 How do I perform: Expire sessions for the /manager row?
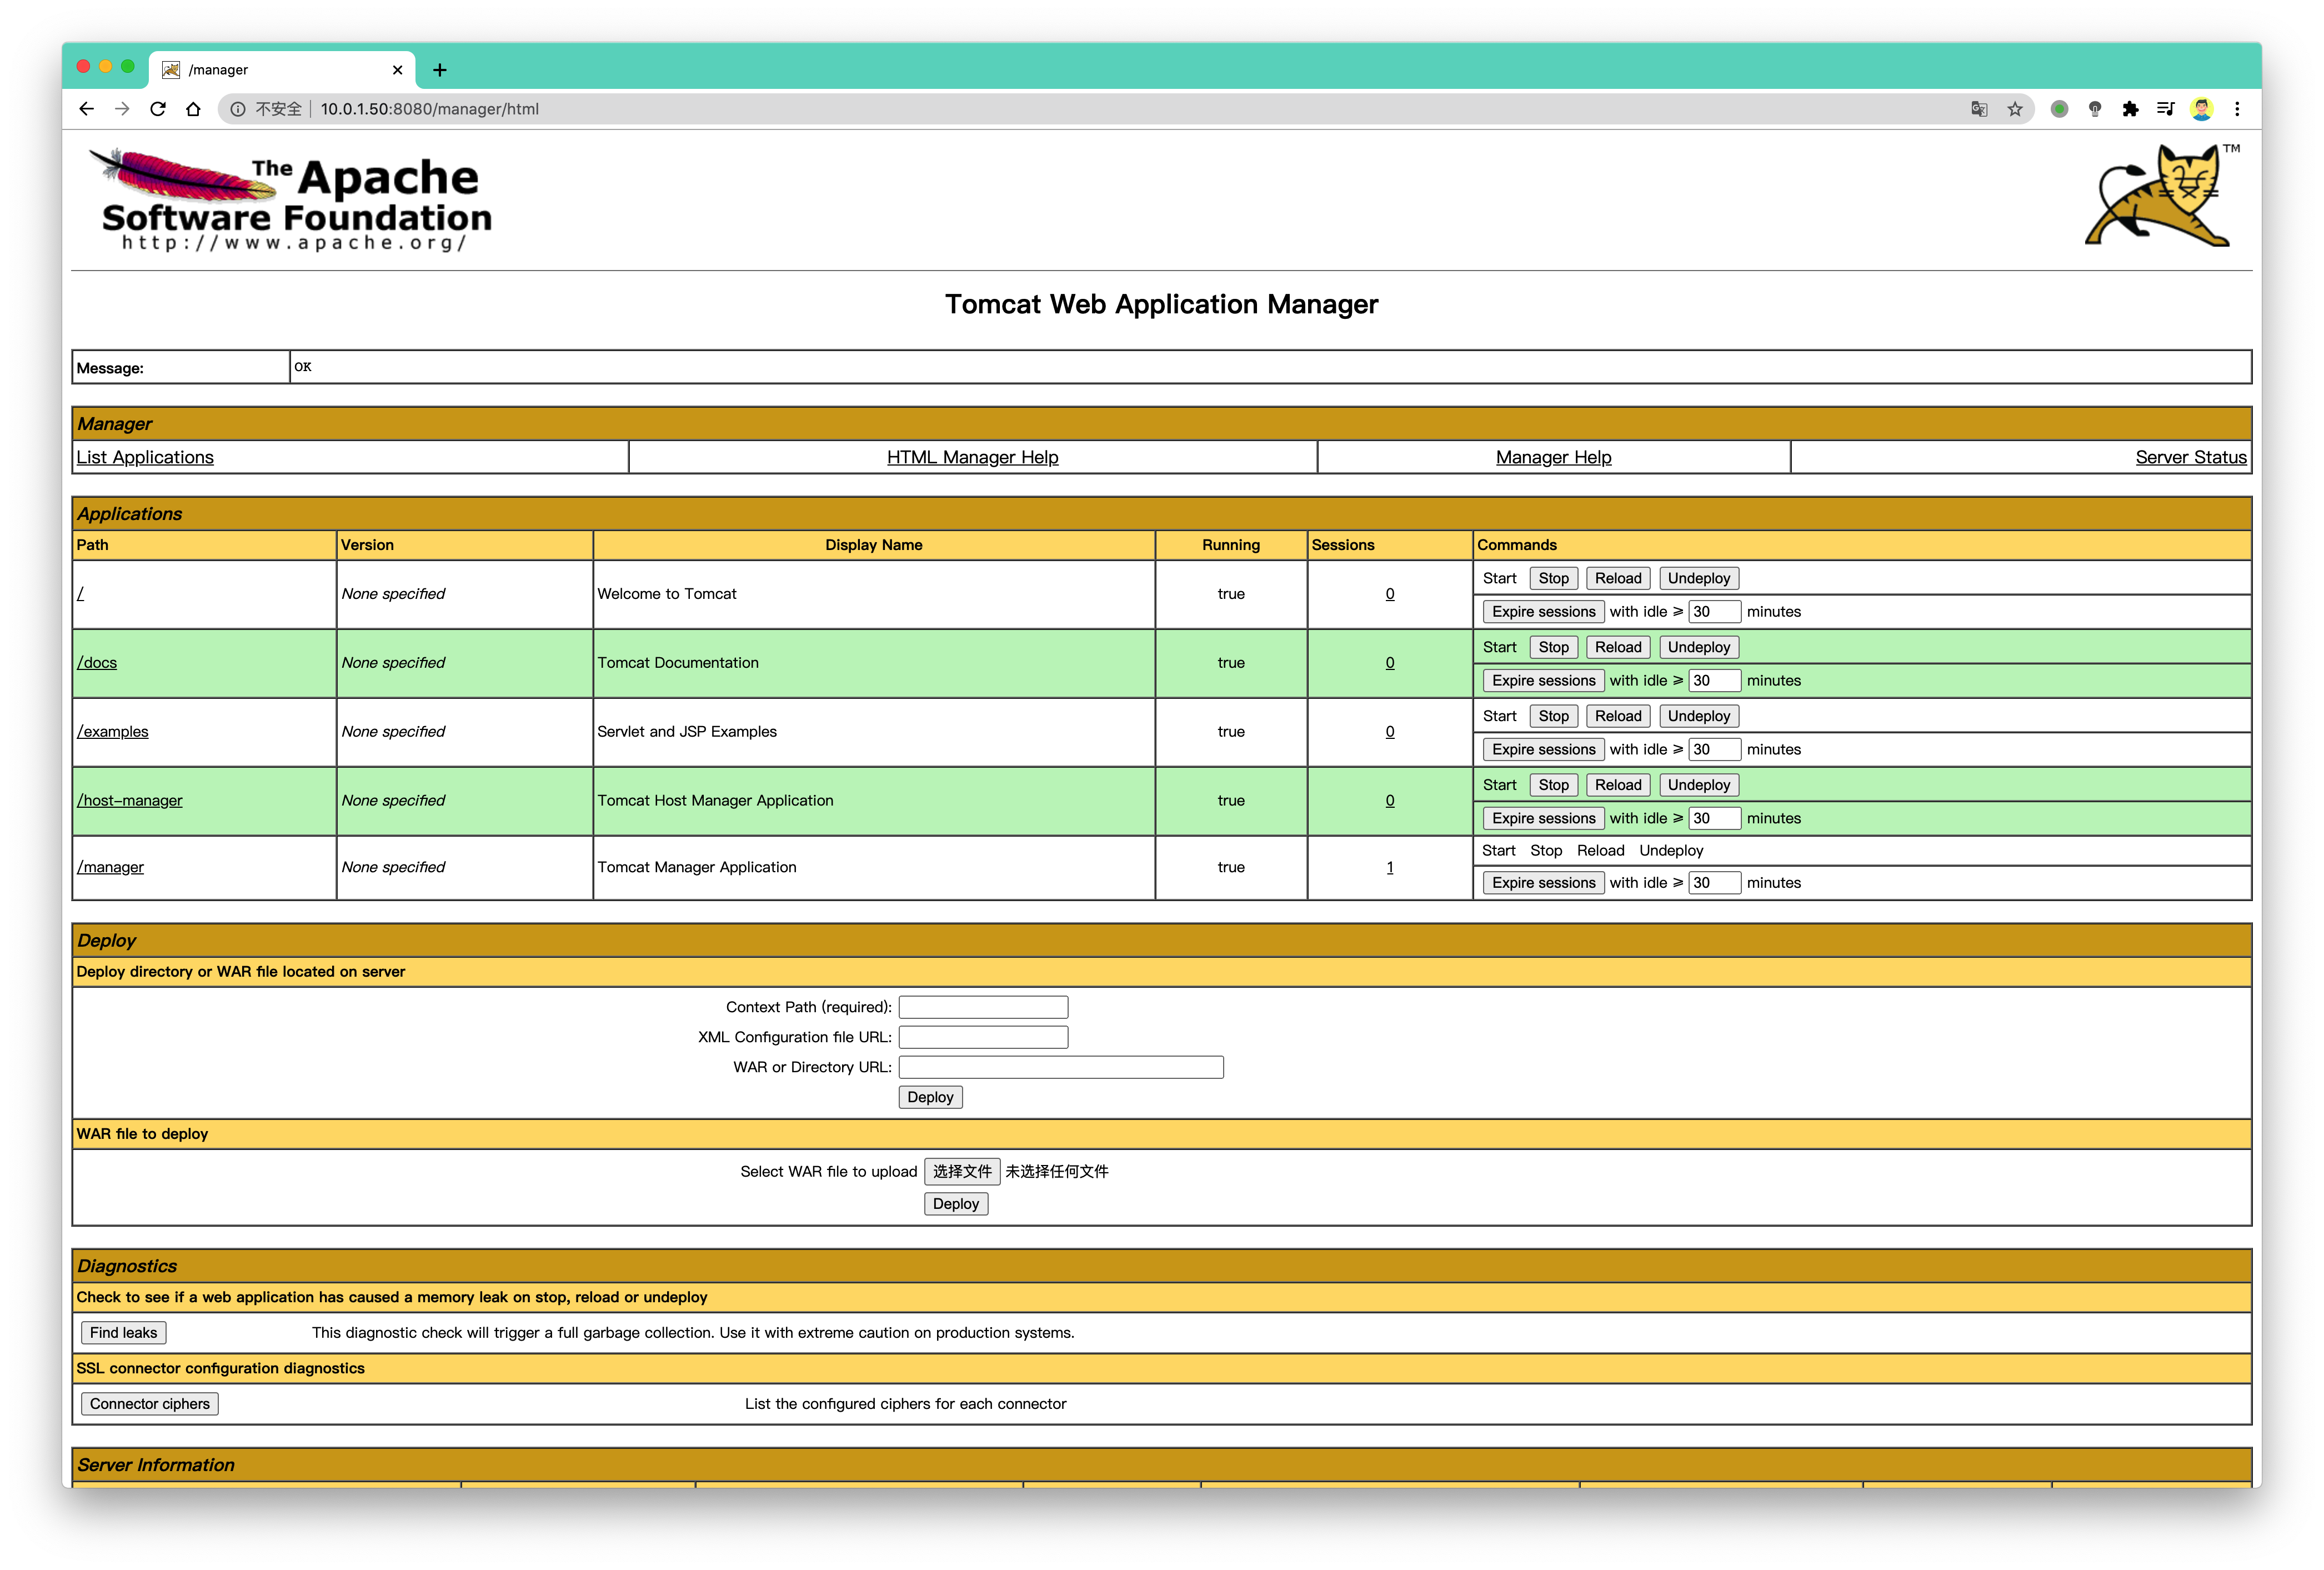click(1543, 882)
